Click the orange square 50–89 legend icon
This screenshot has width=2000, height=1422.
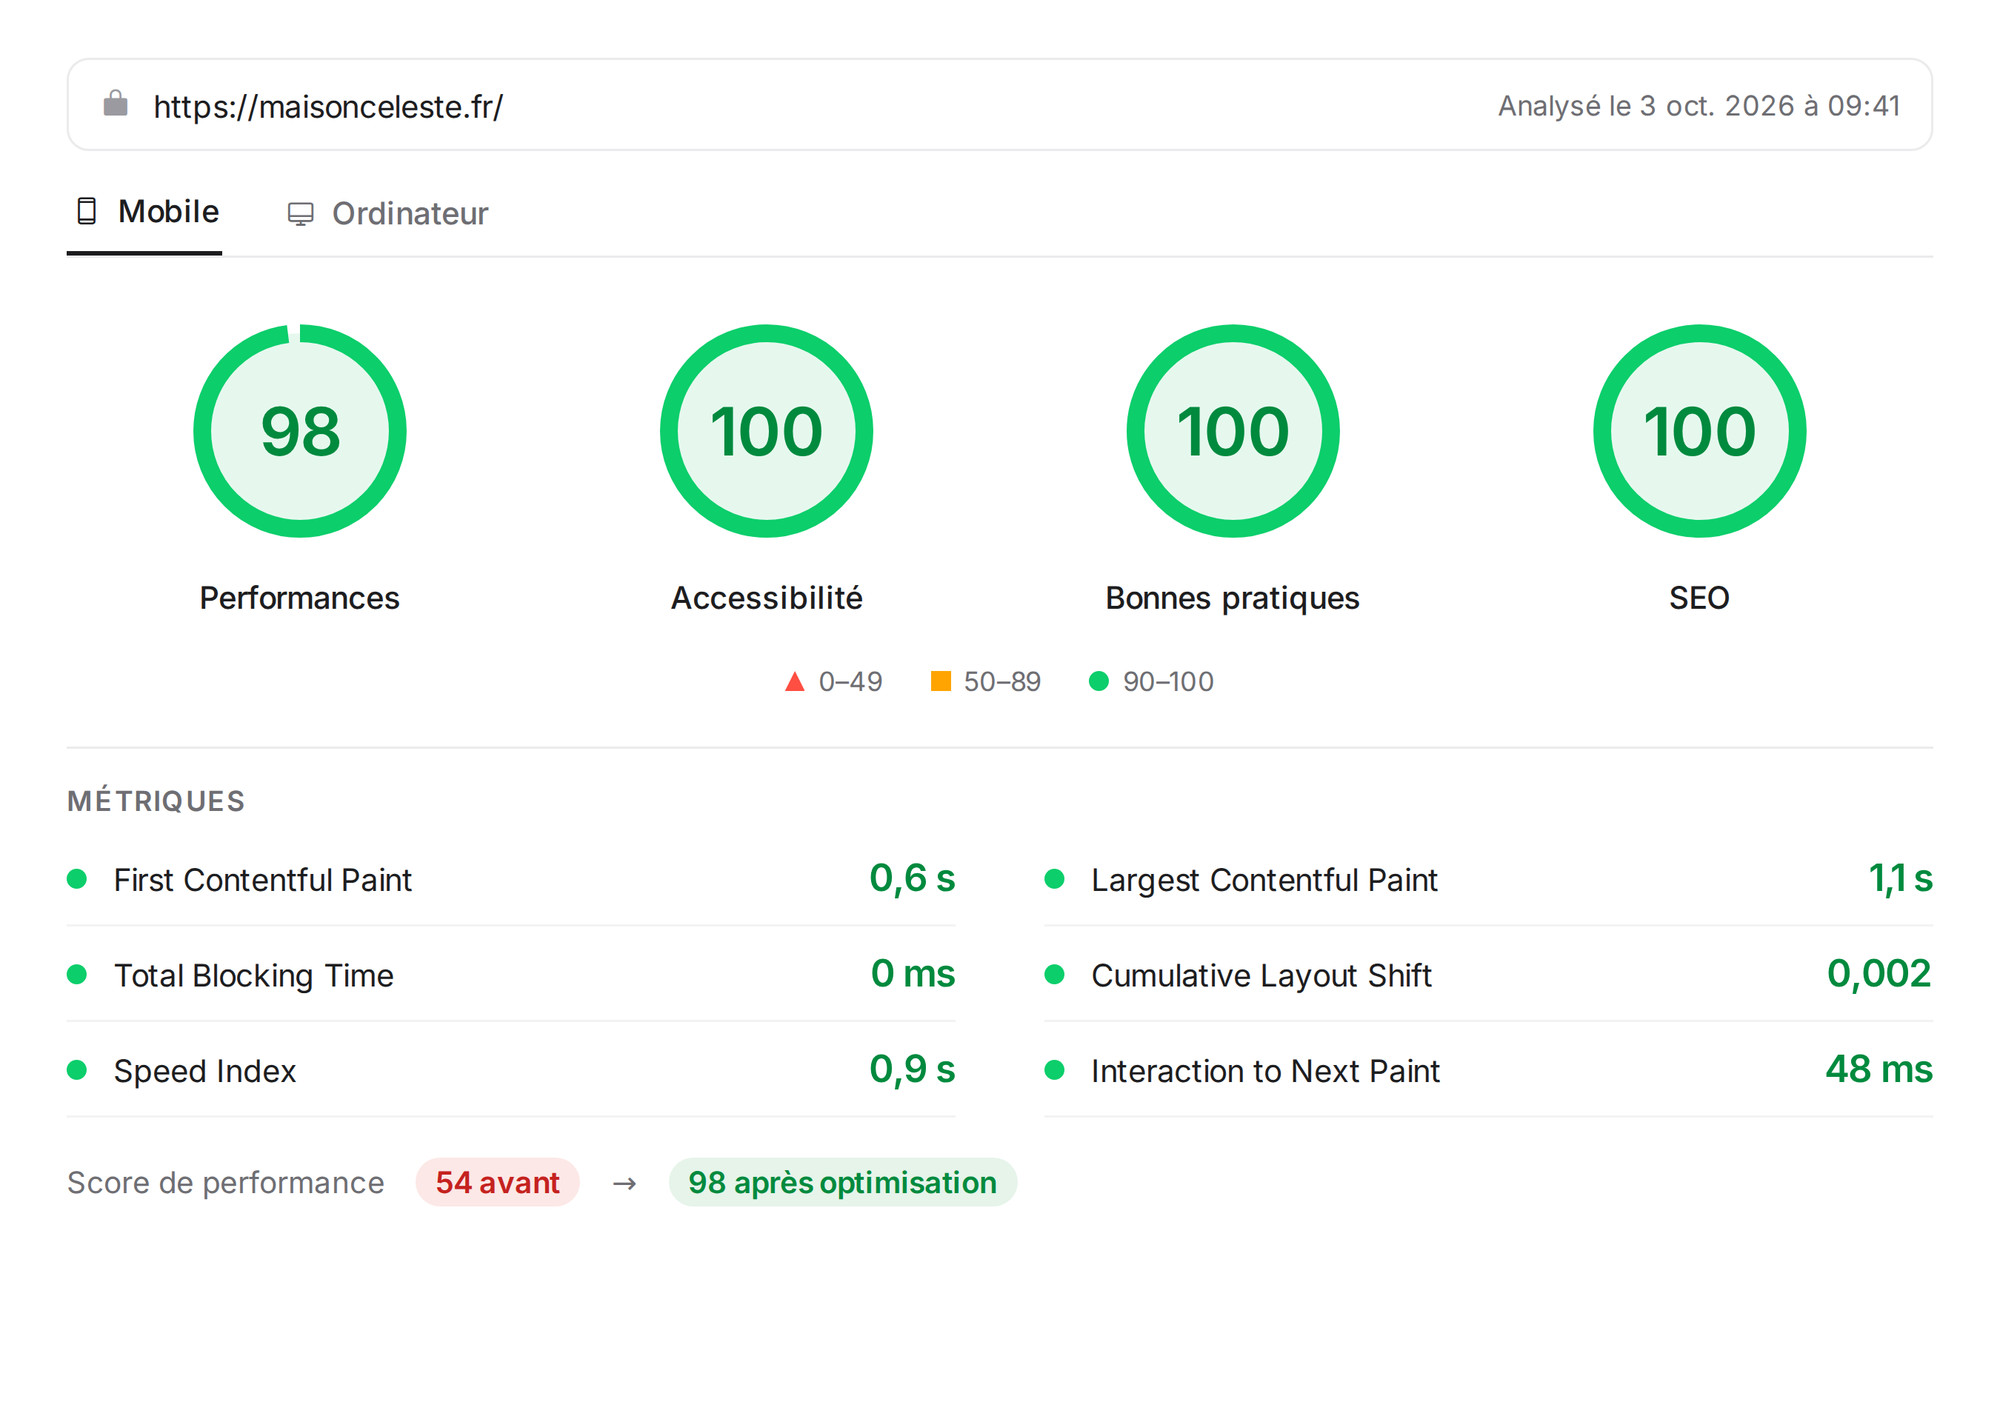click(941, 681)
